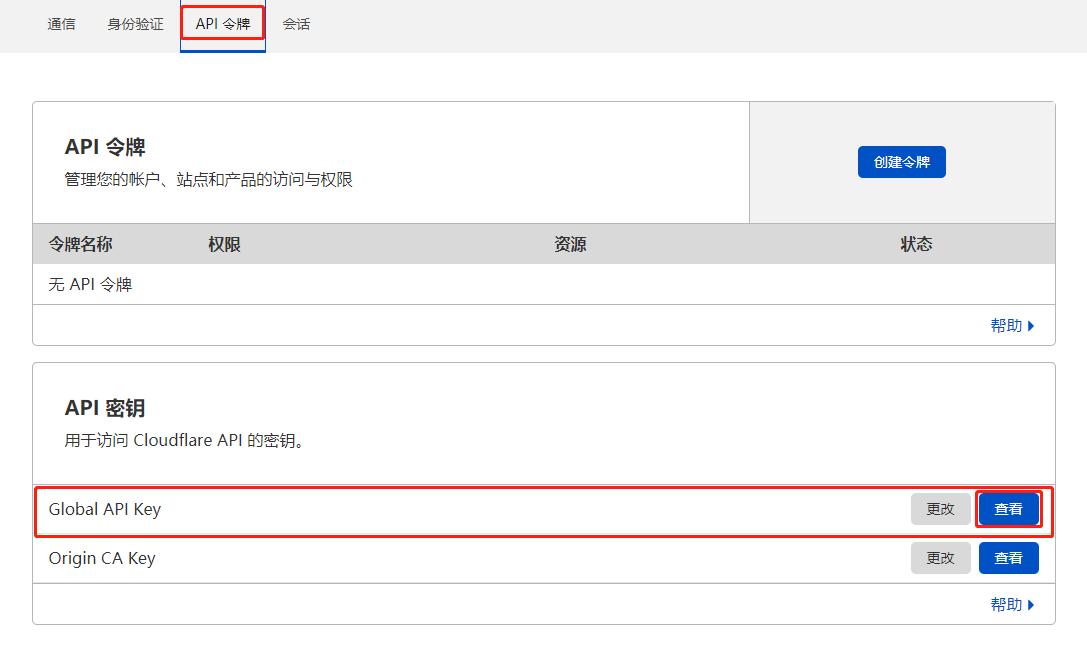Viewport: 1087px width, 652px height.
Task: 查看 the Origin CA Key
Action: [x=1008, y=558]
